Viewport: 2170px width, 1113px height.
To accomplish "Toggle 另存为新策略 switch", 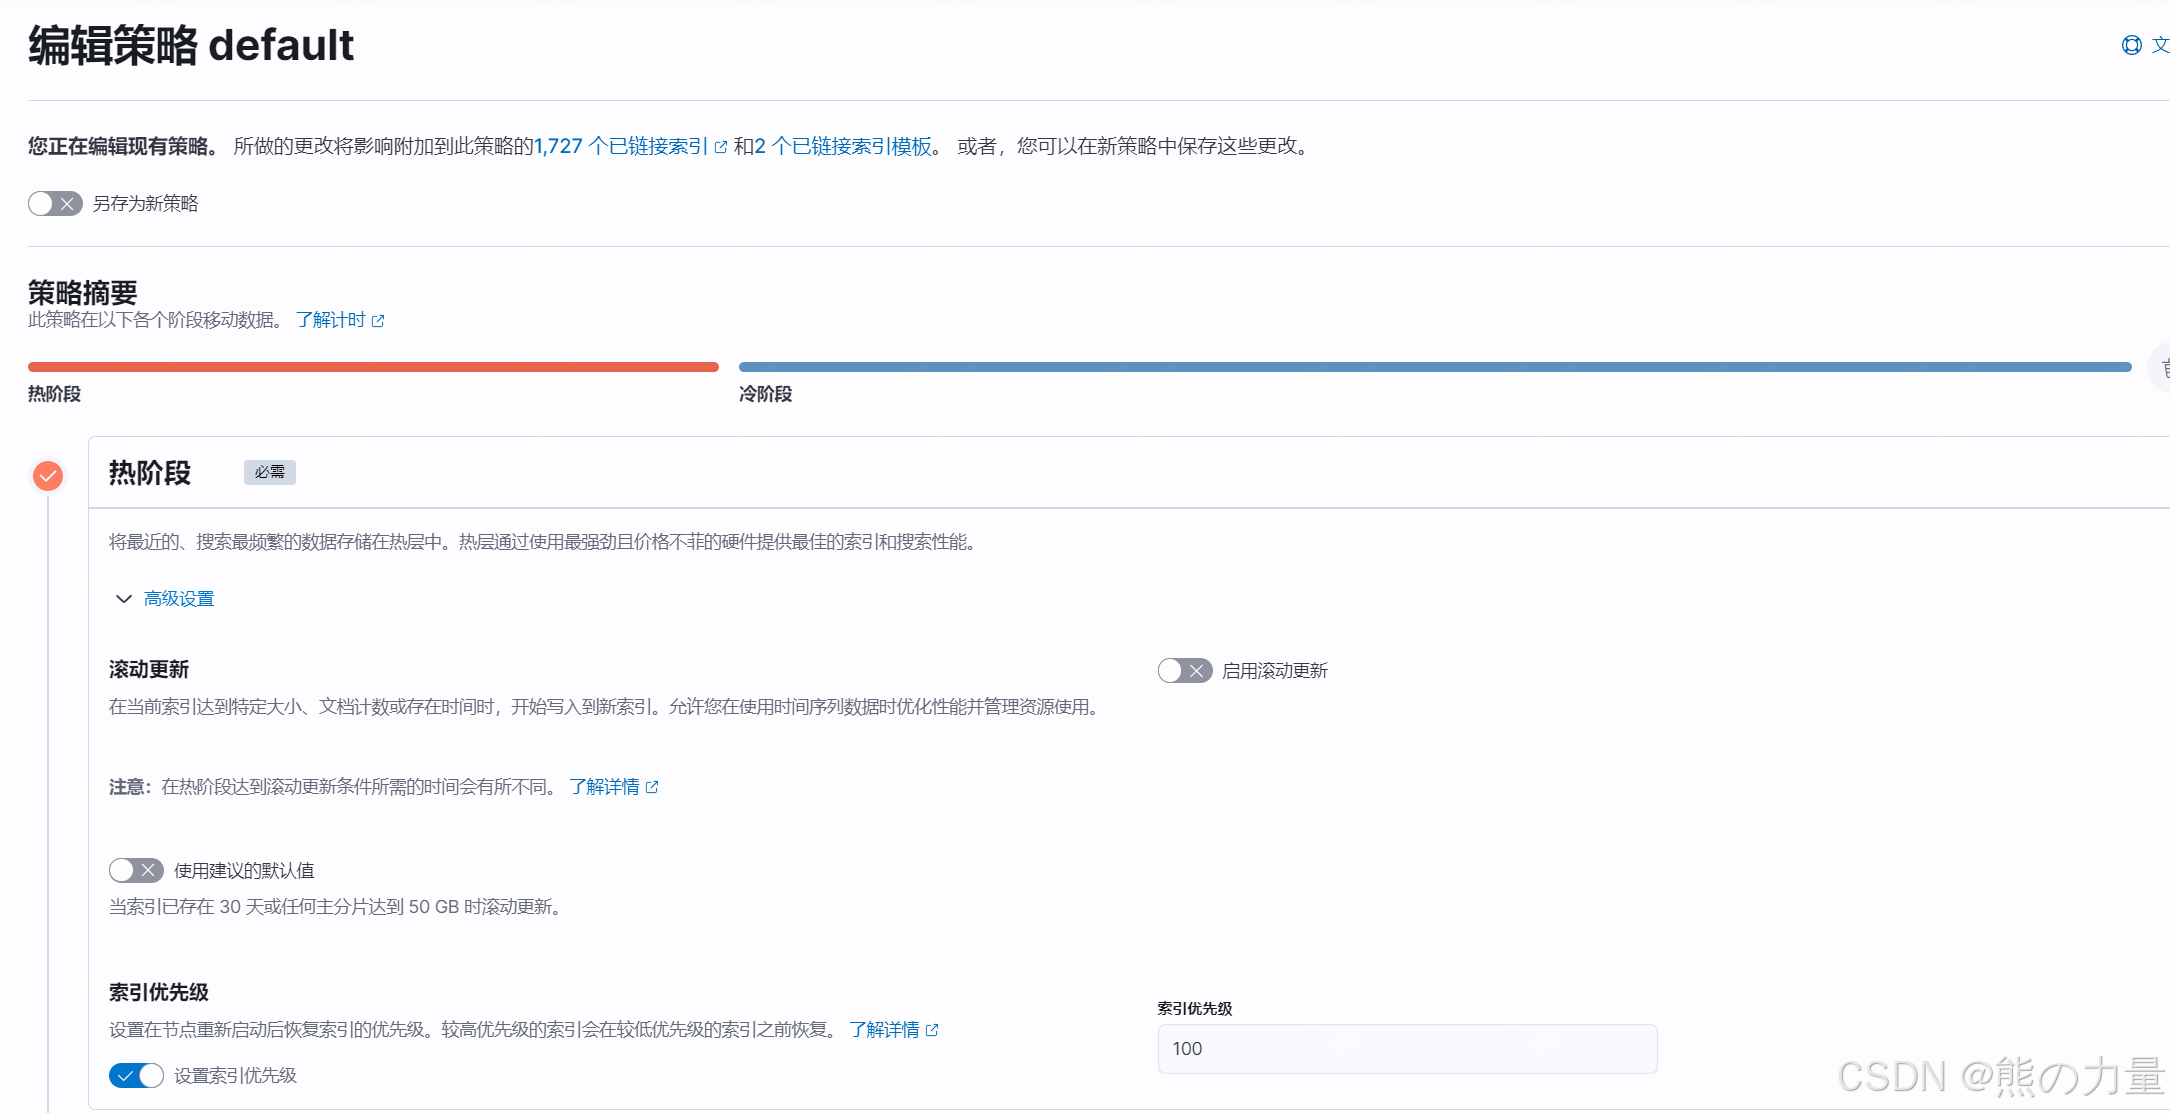I will coord(55,204).
